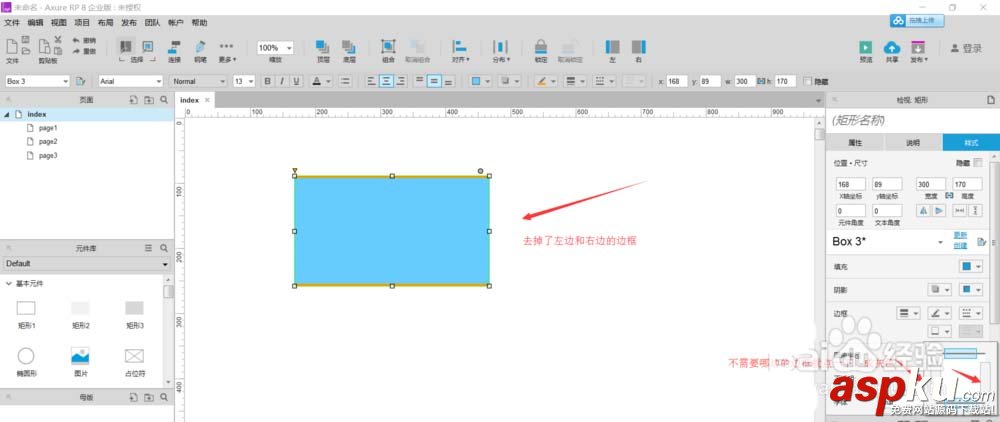Click the cut scissors icon

(58, 40)
